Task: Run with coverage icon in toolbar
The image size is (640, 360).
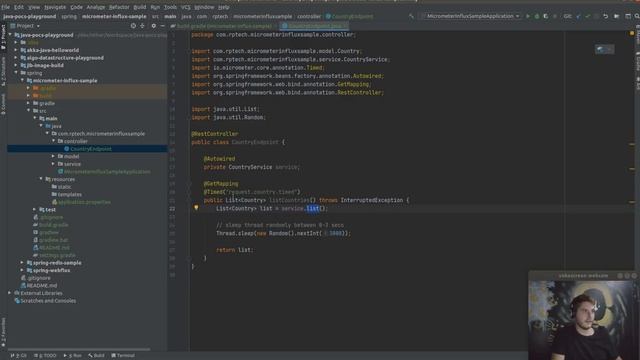Action: tap(546, 16)
